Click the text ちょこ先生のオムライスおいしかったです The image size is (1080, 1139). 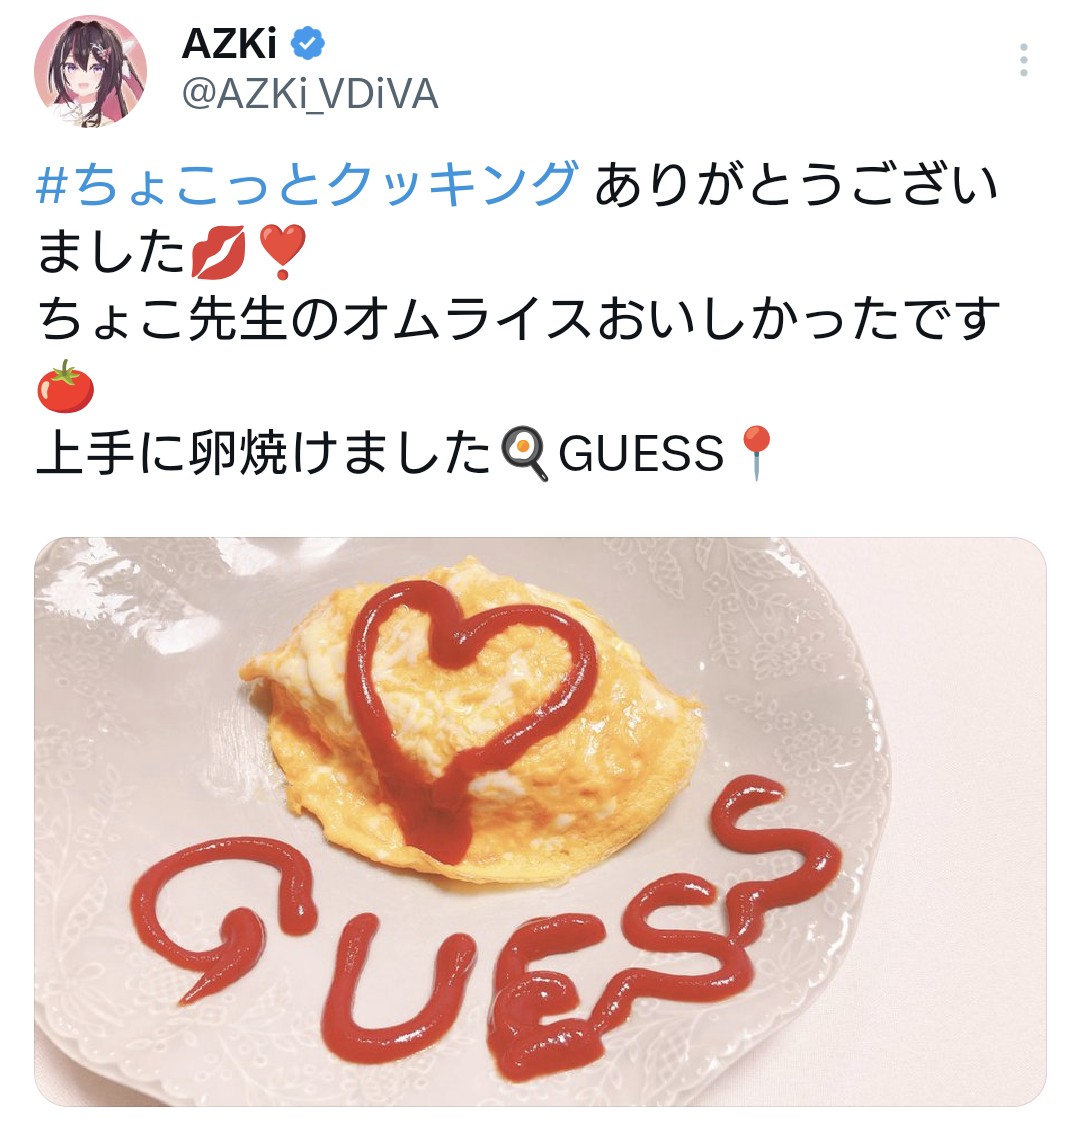[519, 319]
